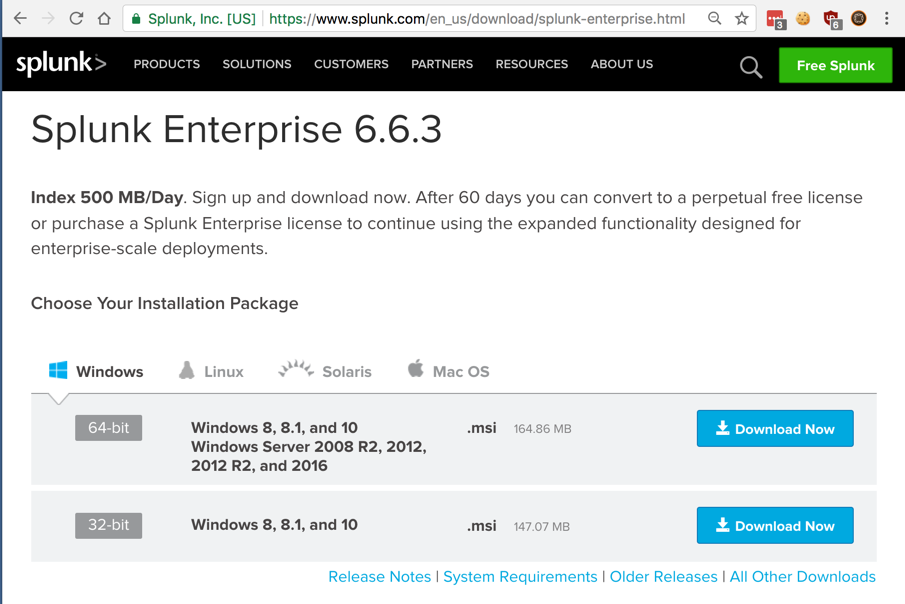
Task: Bookmark this page with the star icon
Action: coord(742,18)
